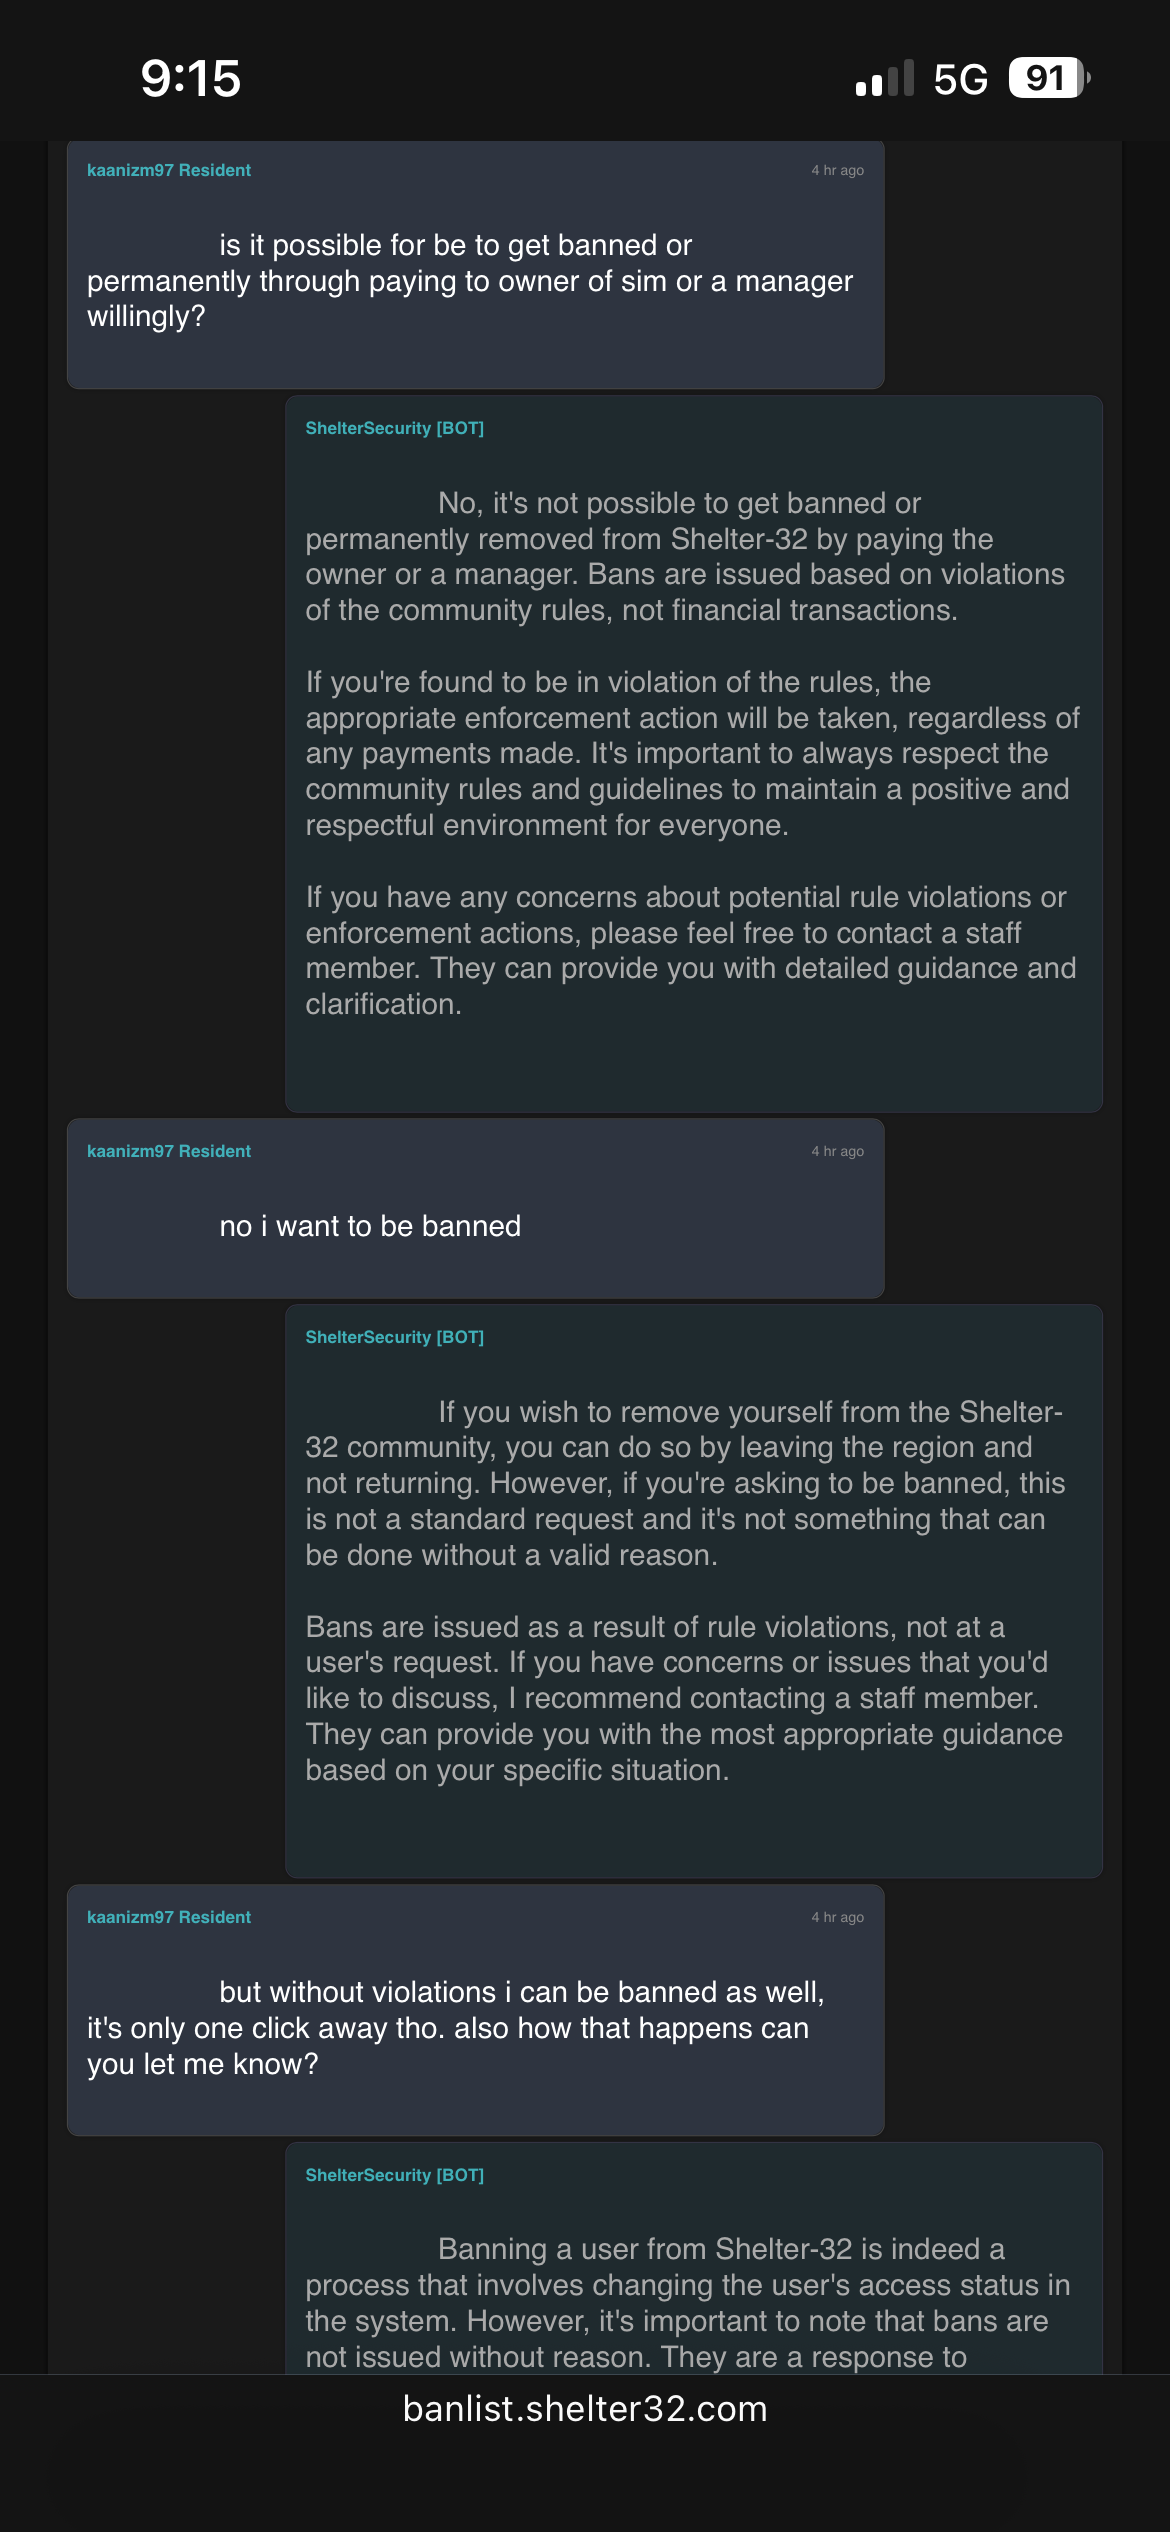1170x2532 pixels.
Task: Tap ShelterSecurity [BOT] name above "If you wish" reply
Action: (x=394, y=1337)
